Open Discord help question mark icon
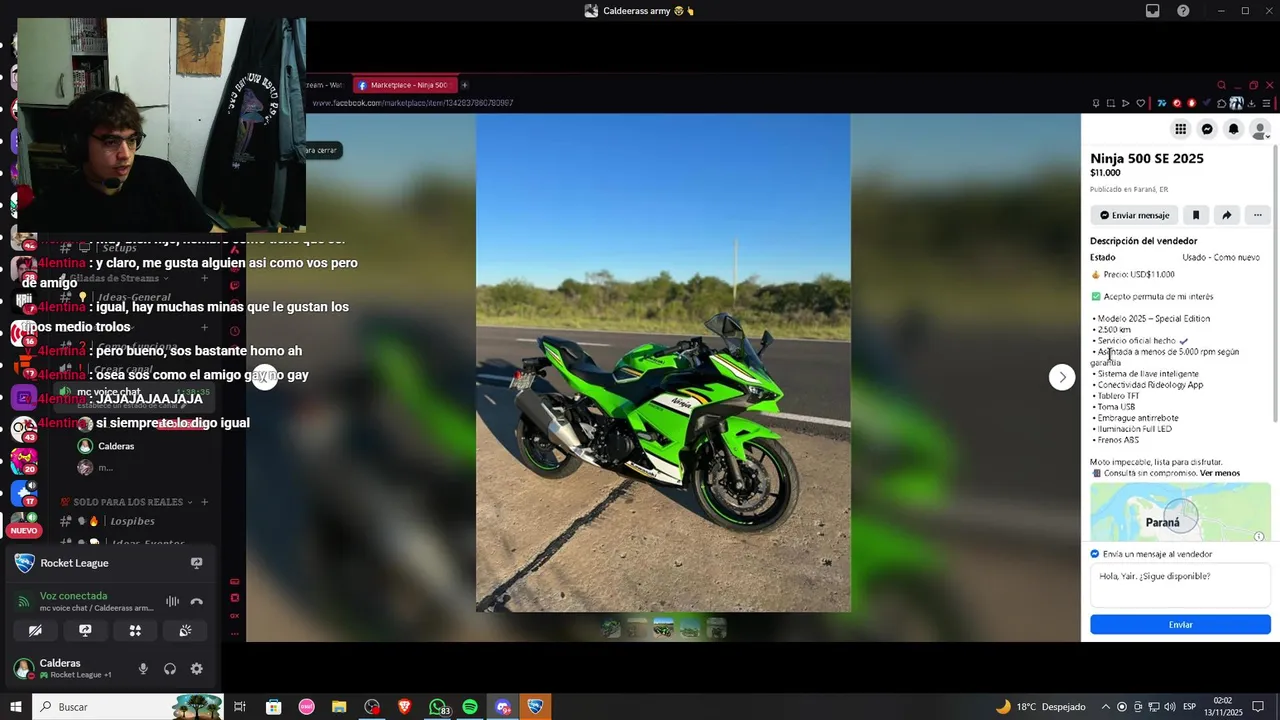Viewport: 1280px width, 720px height. coord(1183,11)
